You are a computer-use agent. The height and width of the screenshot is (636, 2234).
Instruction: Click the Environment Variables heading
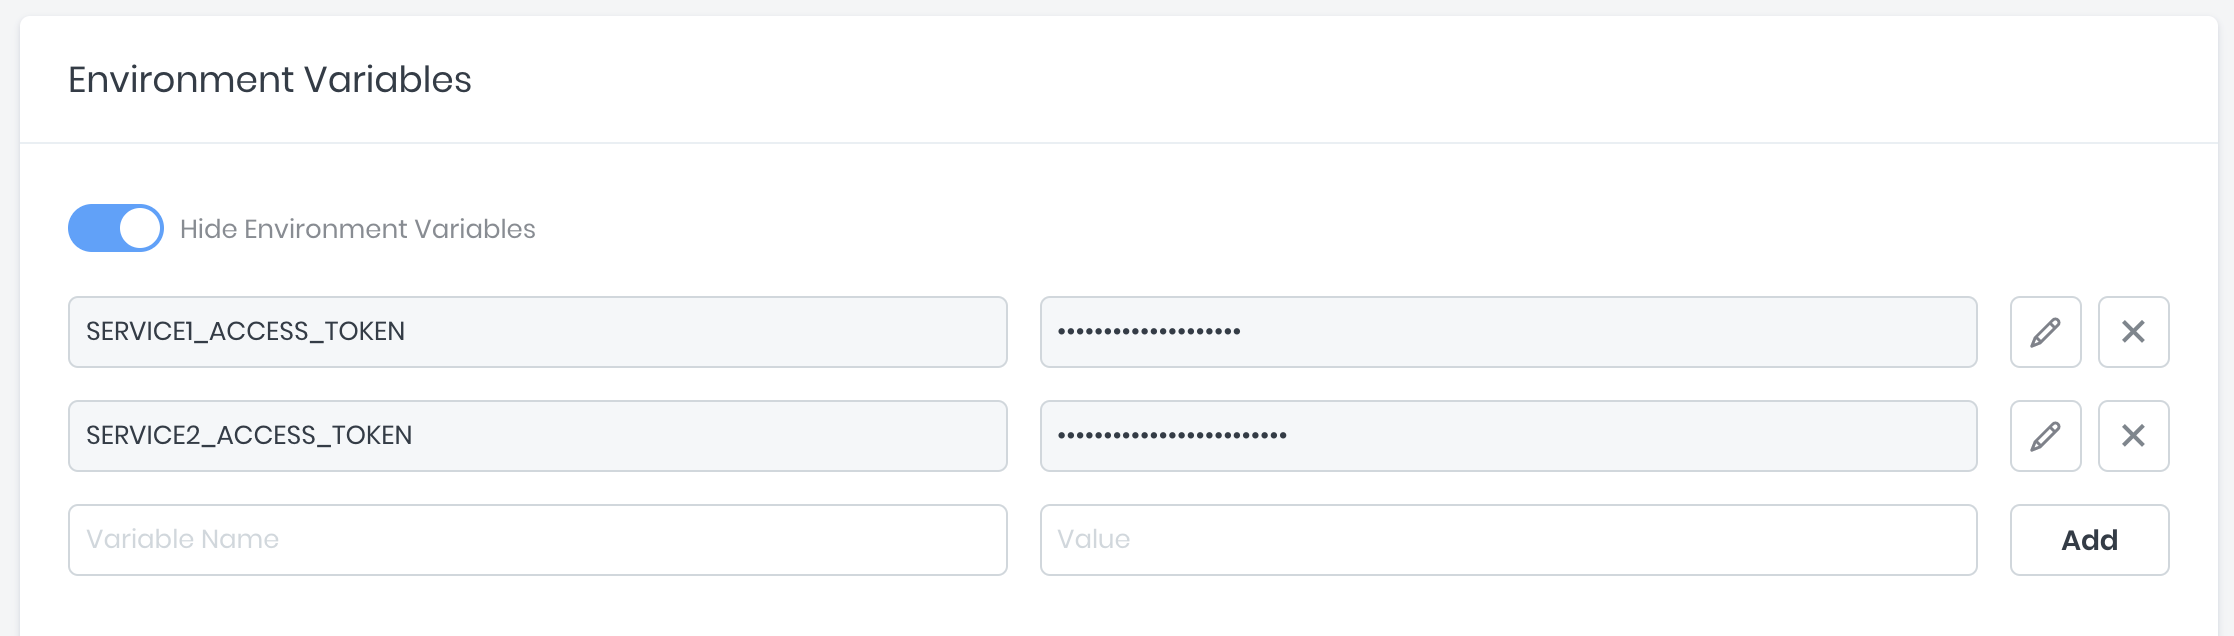pos(270,80)
